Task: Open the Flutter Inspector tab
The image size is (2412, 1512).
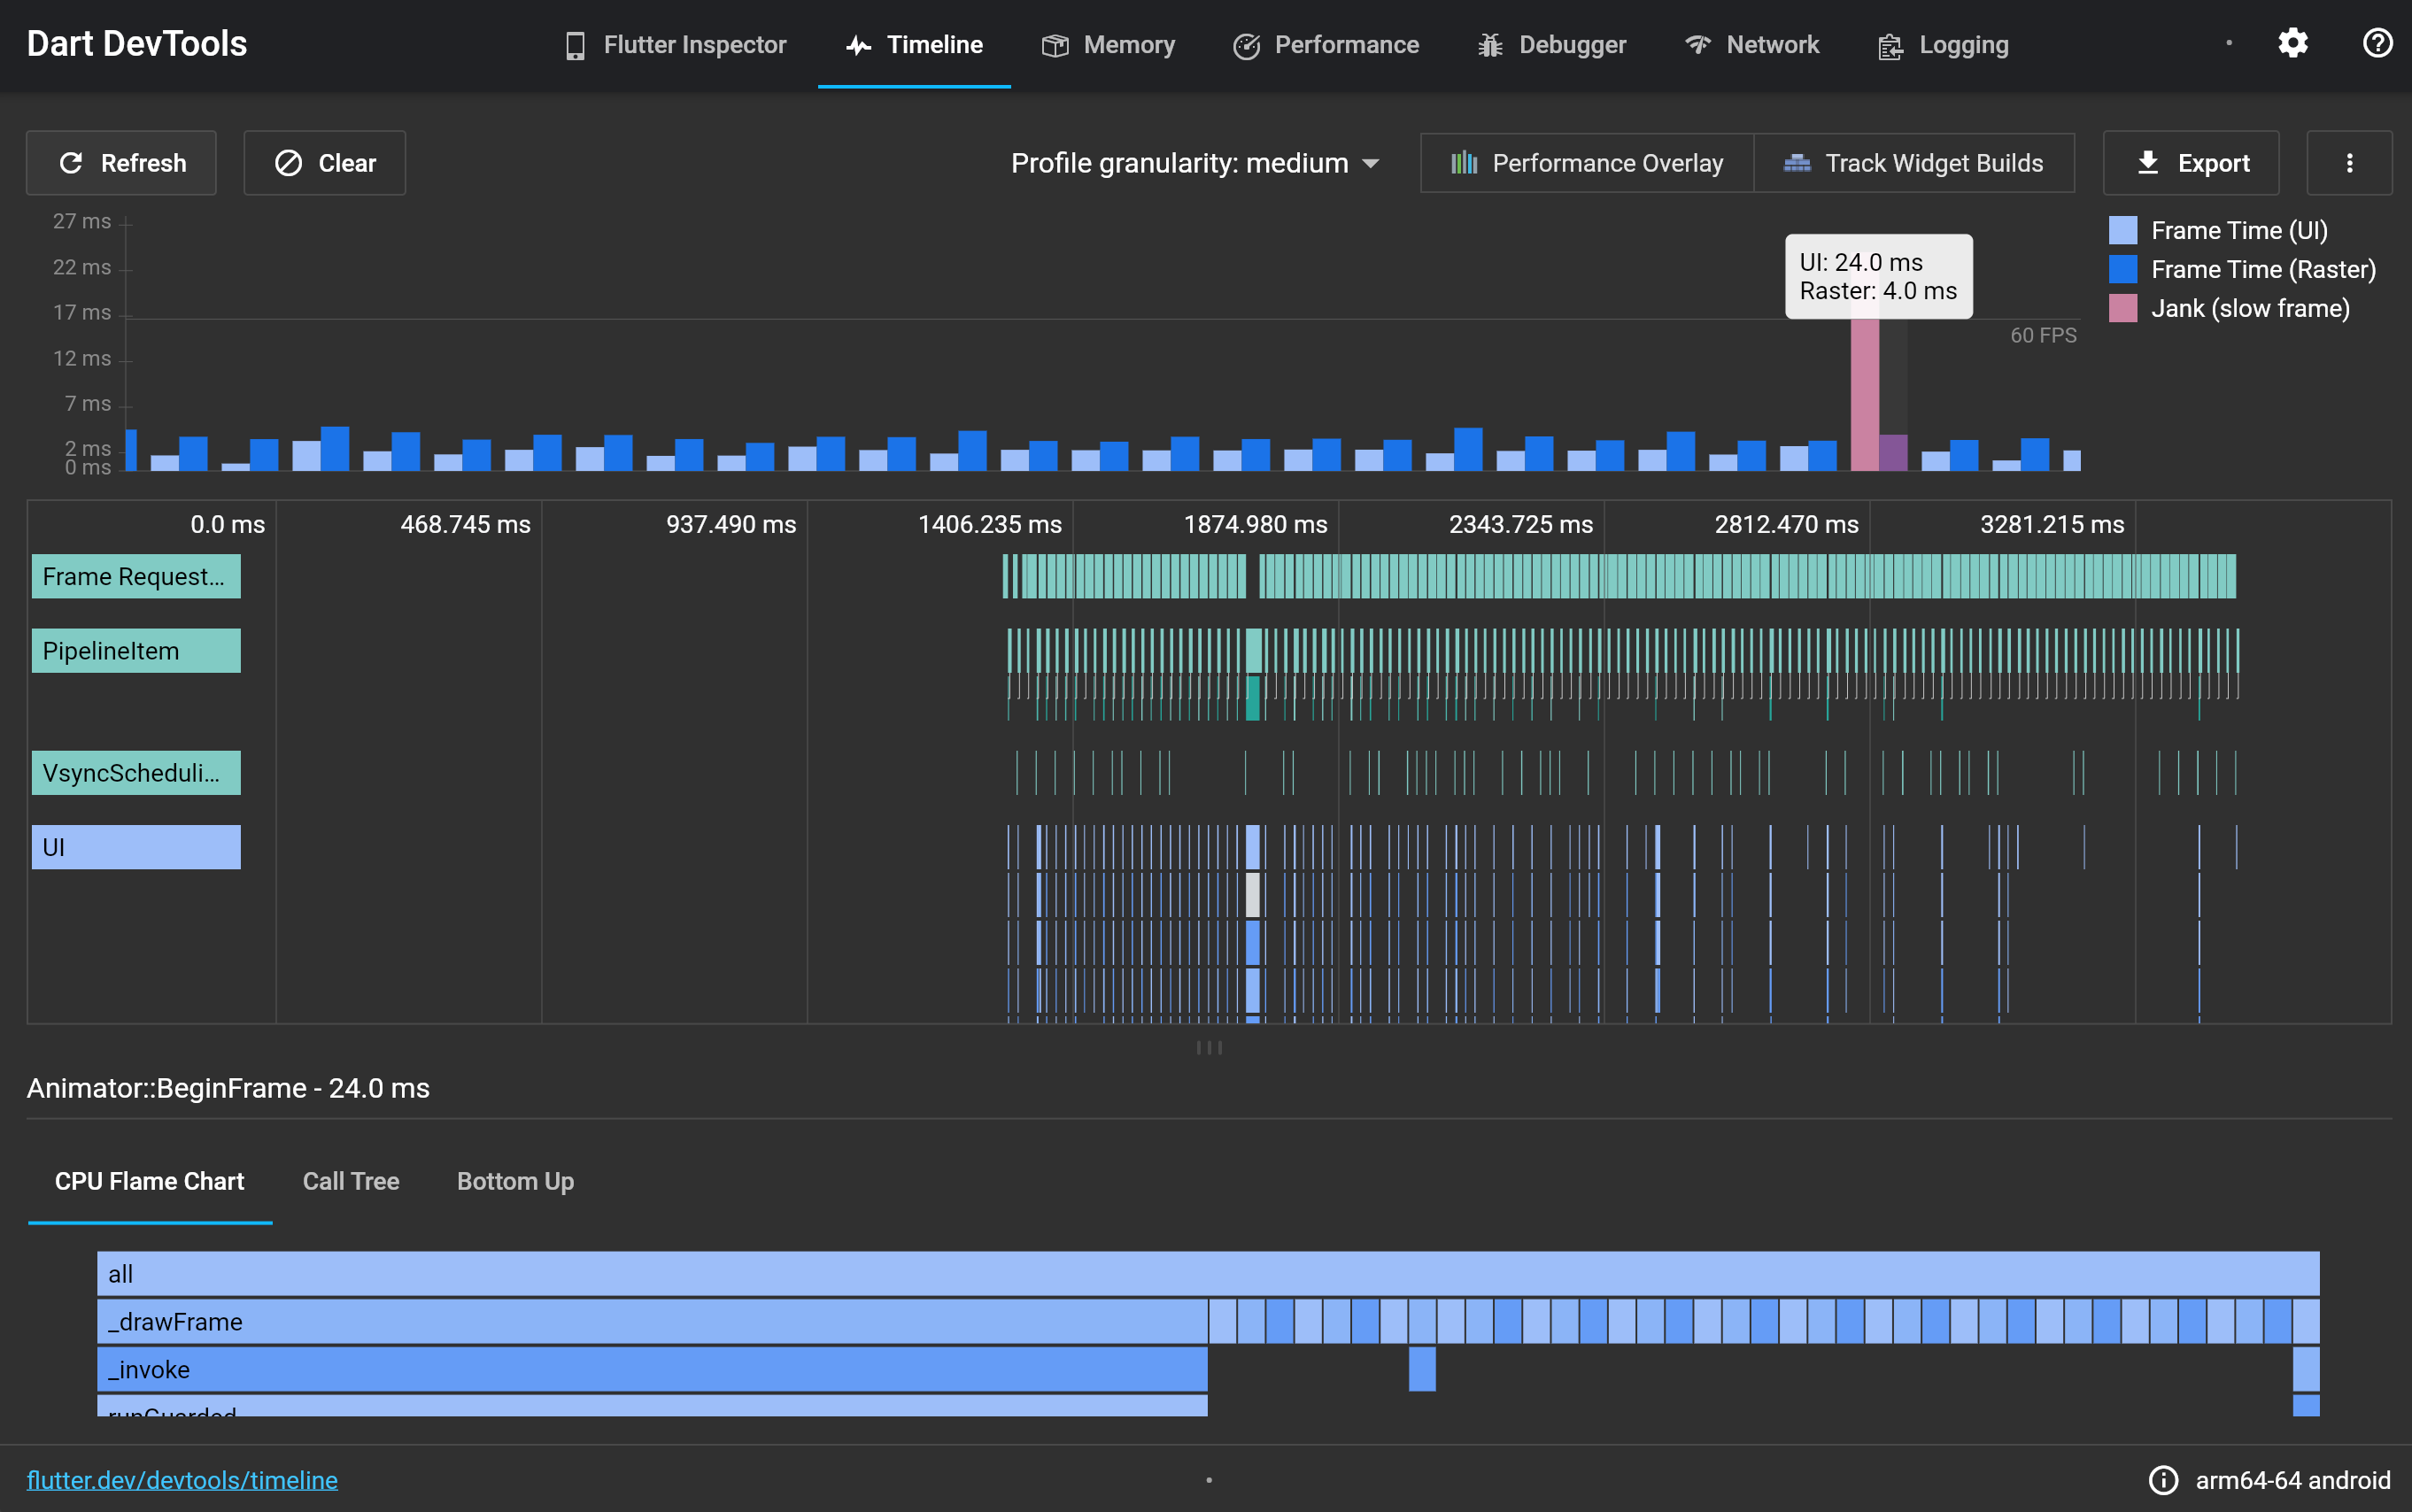Action: point(675,45)
